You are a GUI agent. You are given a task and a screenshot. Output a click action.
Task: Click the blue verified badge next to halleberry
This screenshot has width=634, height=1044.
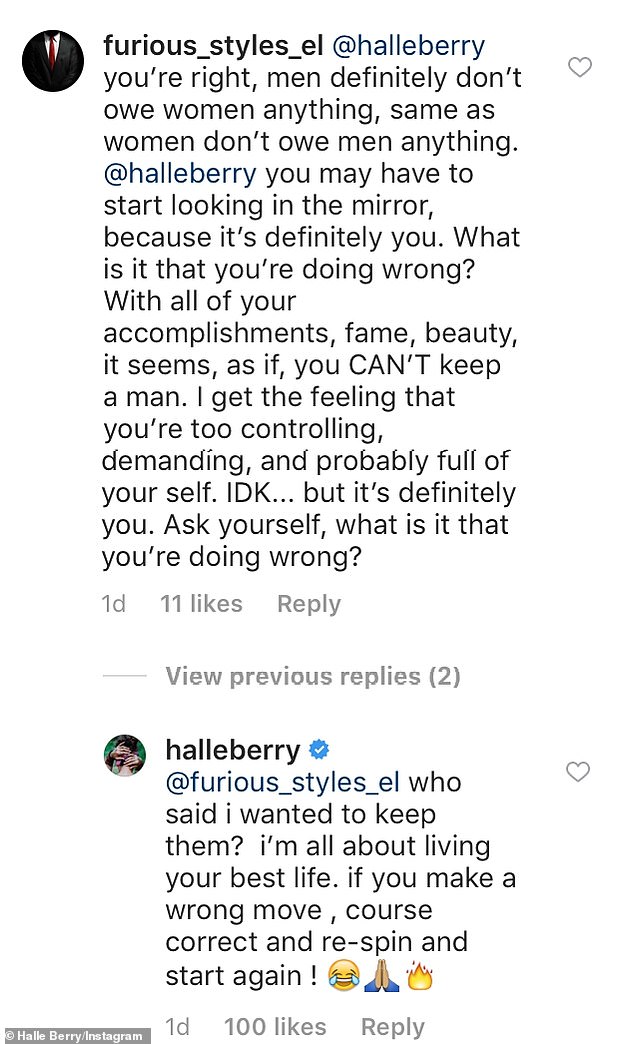[322, 750]
